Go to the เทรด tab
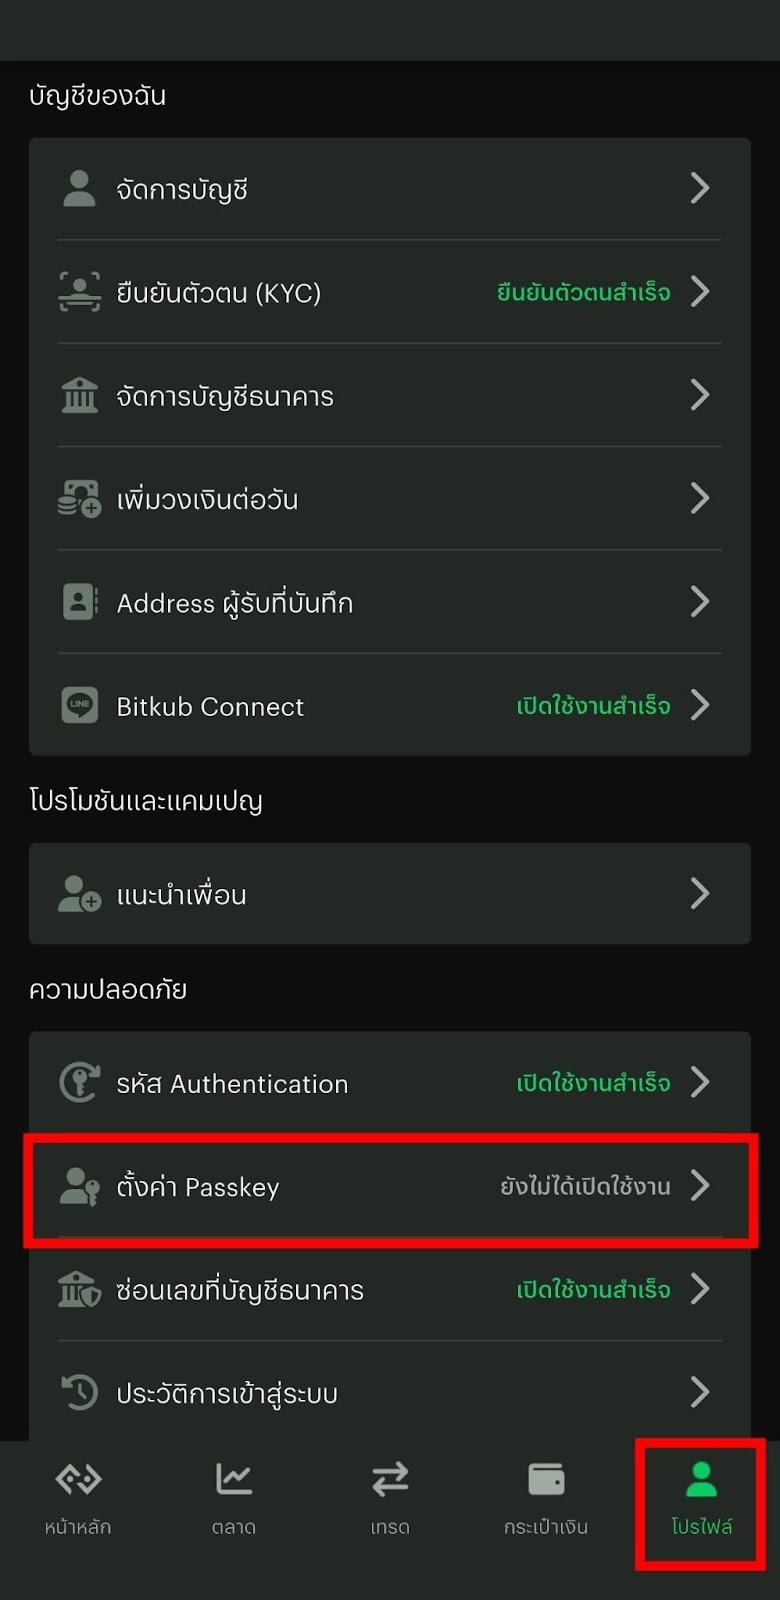The height and width of the screenshot is (1600, 780). (390, 1497)
